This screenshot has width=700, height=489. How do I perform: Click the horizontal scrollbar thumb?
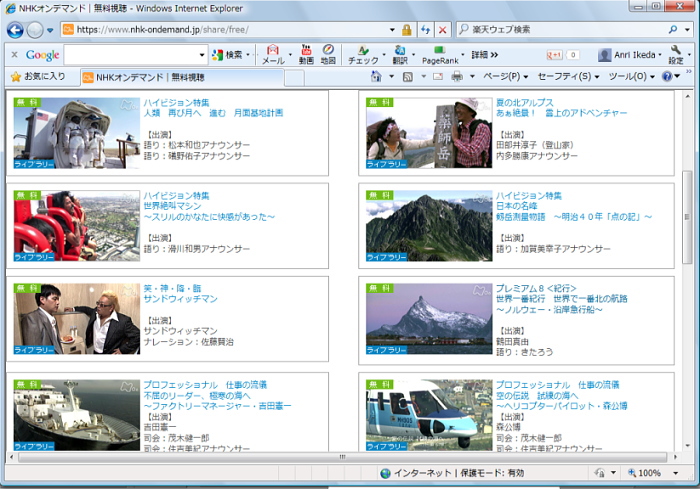tap(342, 457)
